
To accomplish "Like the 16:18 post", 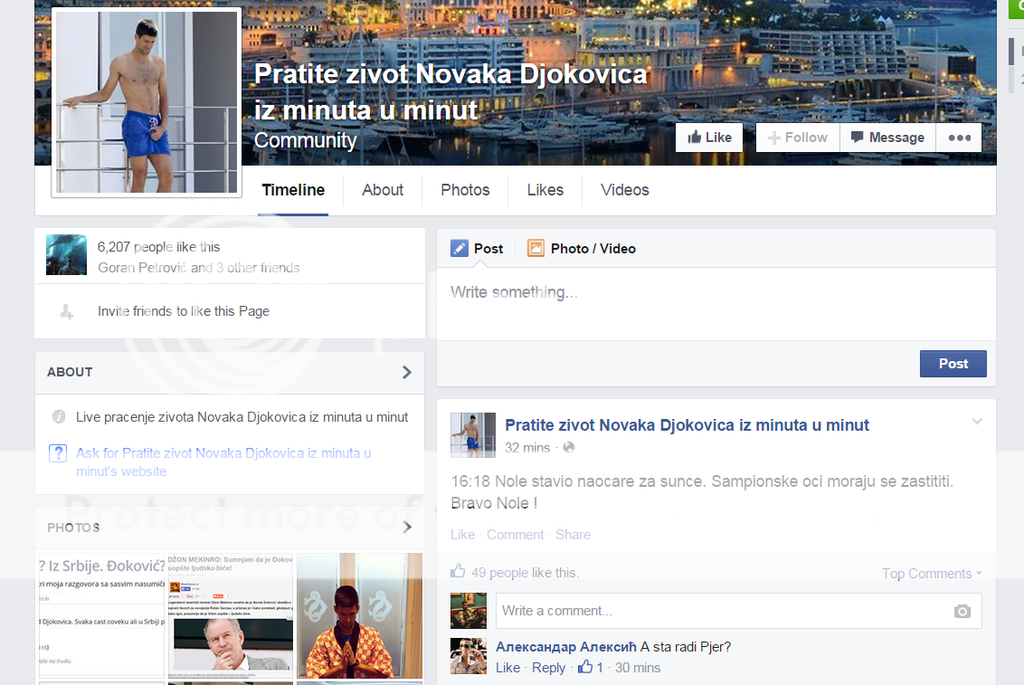I will 462,534.
